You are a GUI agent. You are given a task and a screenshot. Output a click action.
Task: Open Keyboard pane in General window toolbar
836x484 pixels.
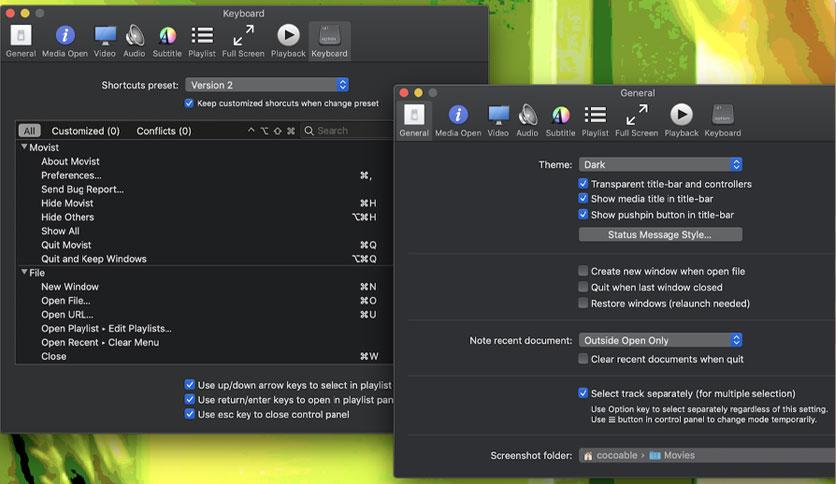[722, 120]
